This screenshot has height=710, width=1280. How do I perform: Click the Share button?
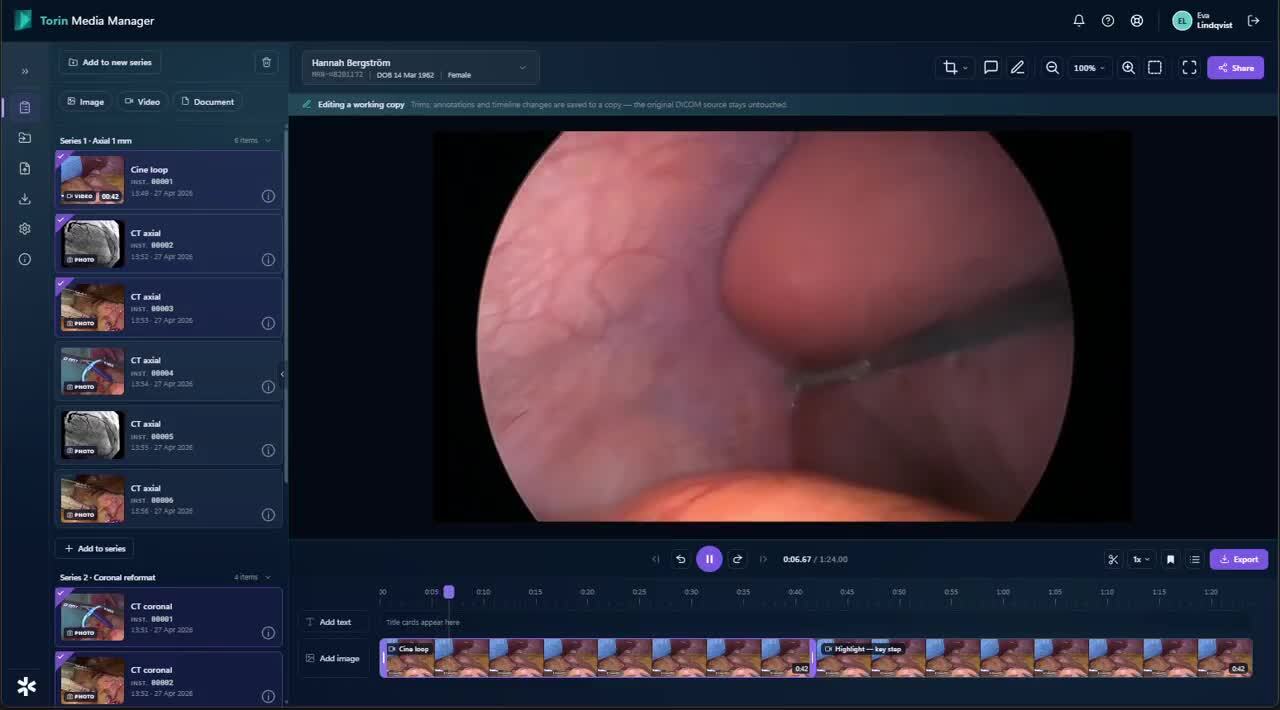[x=1235, y=68]
